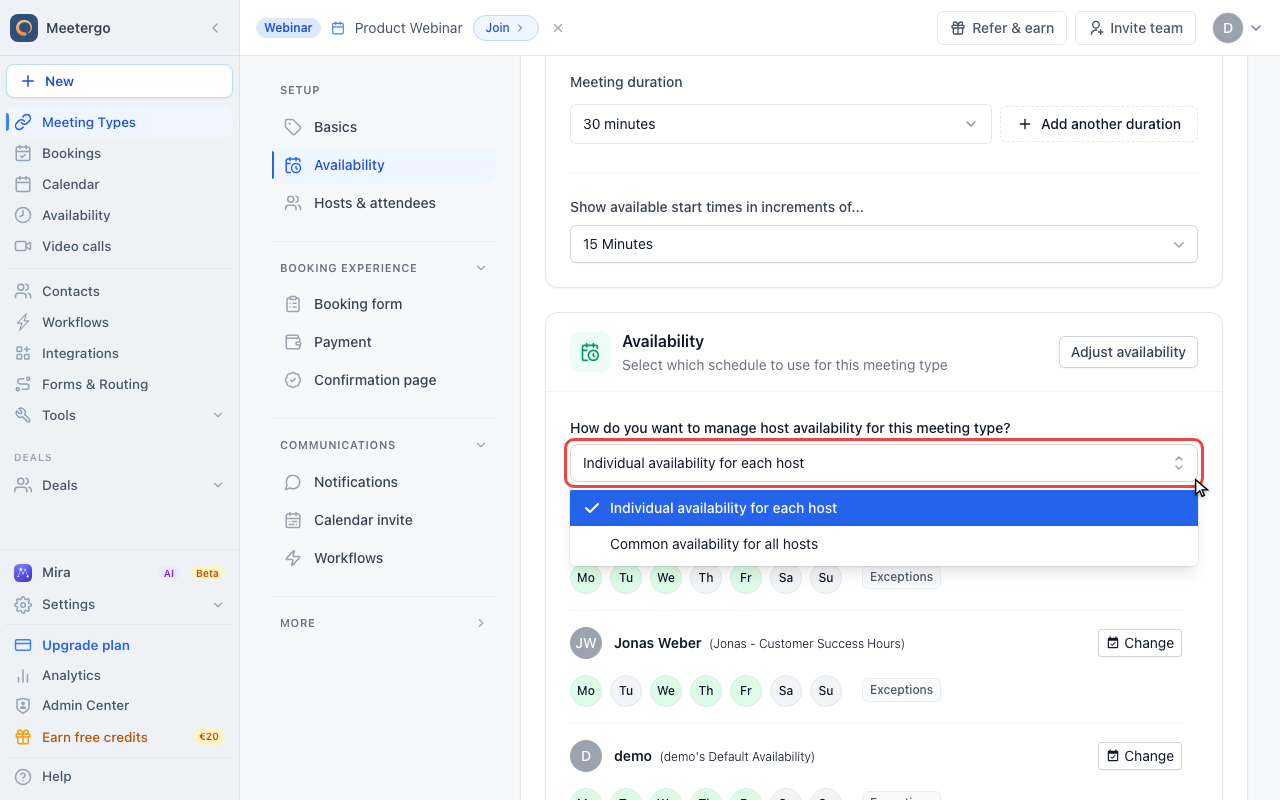Close the Product Webinar tab

(x=558, y=28)
